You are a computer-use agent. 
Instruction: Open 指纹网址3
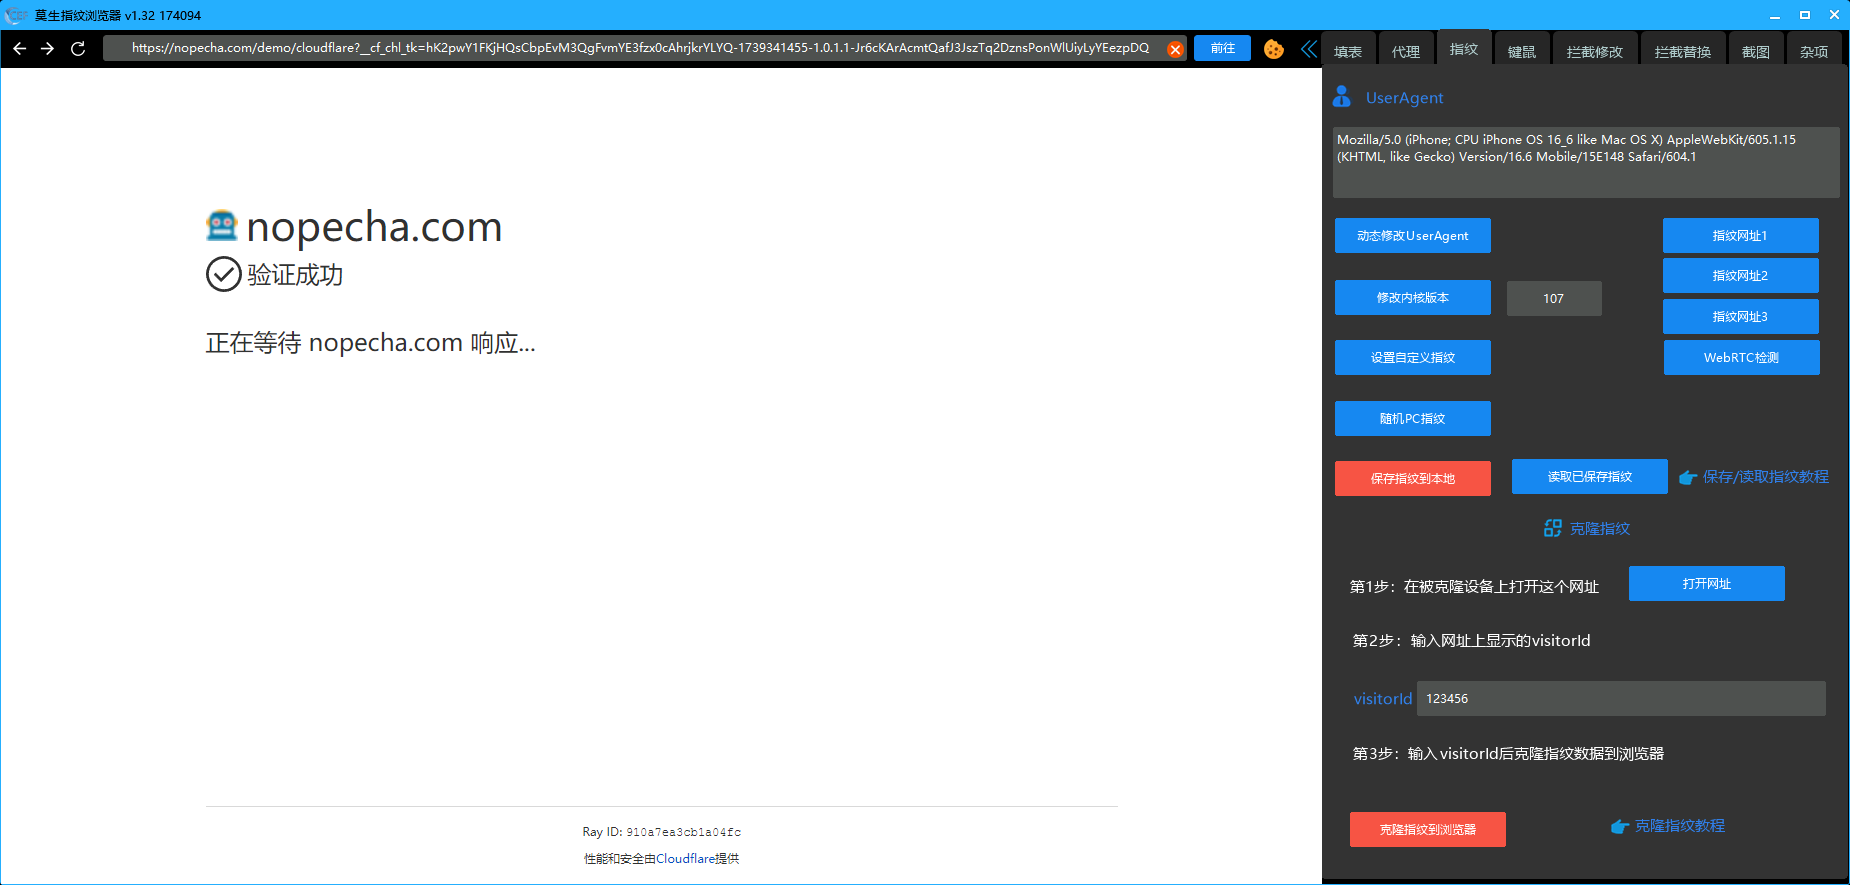point(1740,317)
